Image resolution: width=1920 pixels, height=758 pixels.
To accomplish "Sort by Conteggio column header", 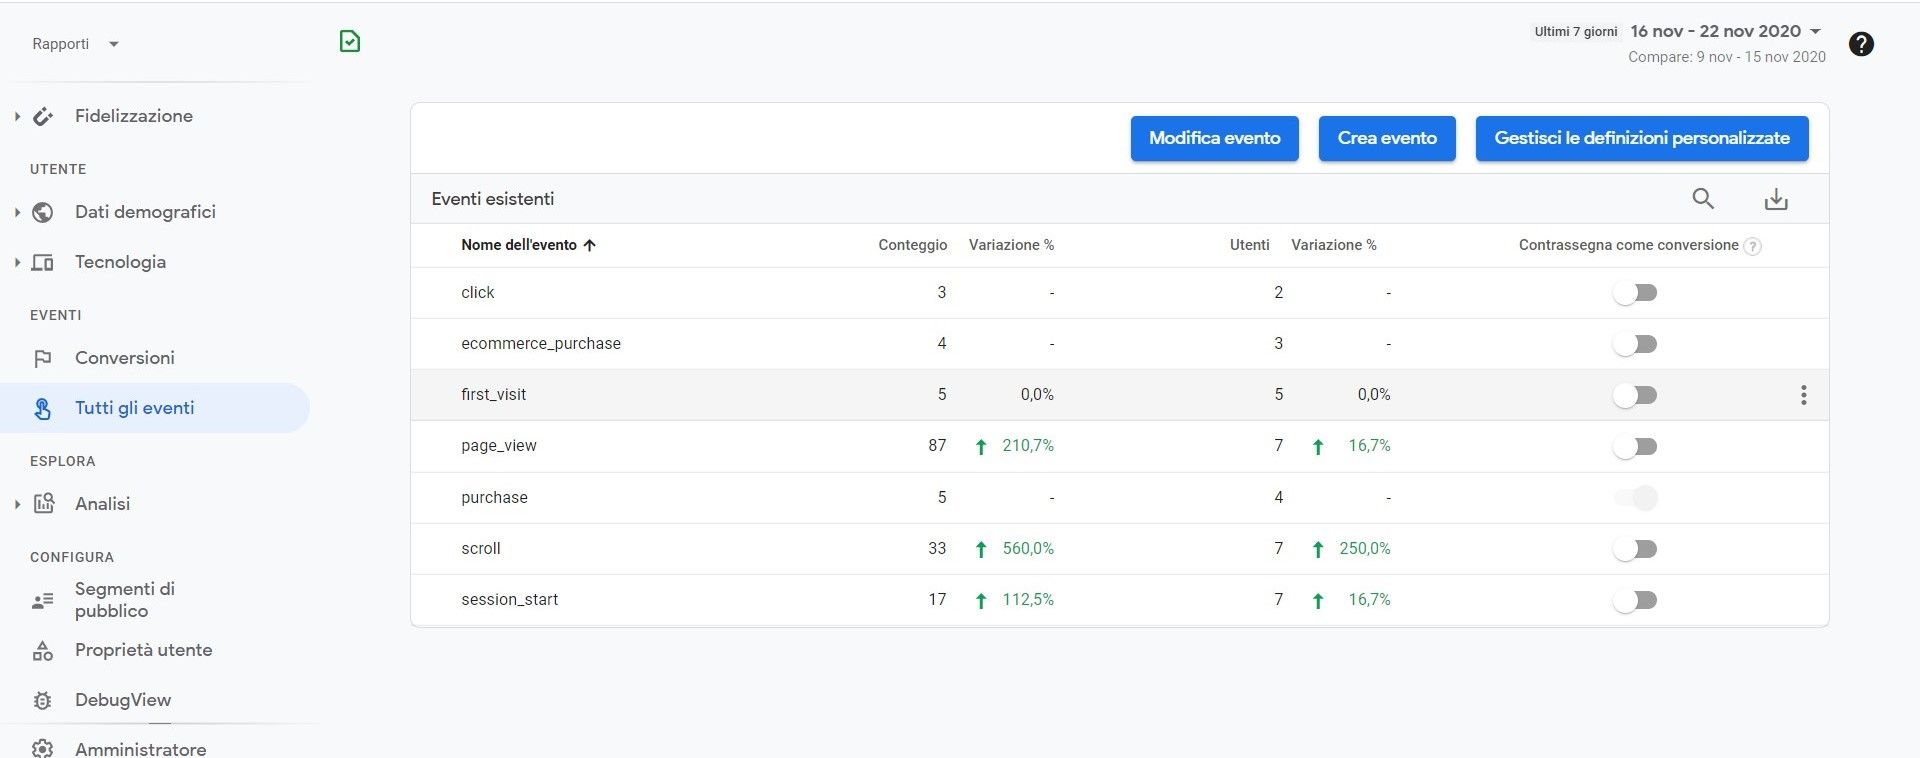I will coord(912,245).
